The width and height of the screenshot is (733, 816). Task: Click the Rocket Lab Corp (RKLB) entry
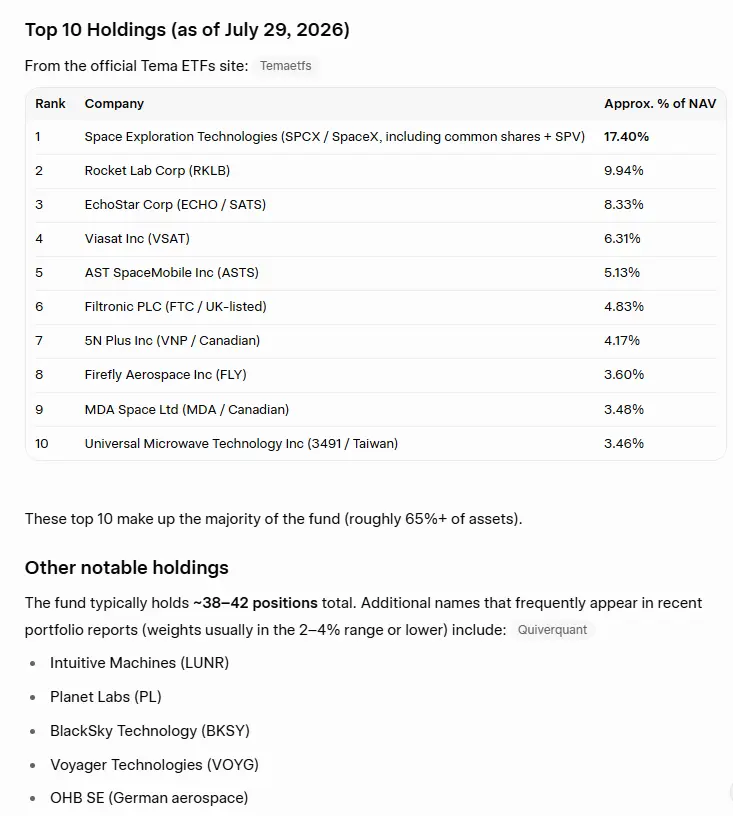click(157, 171)
